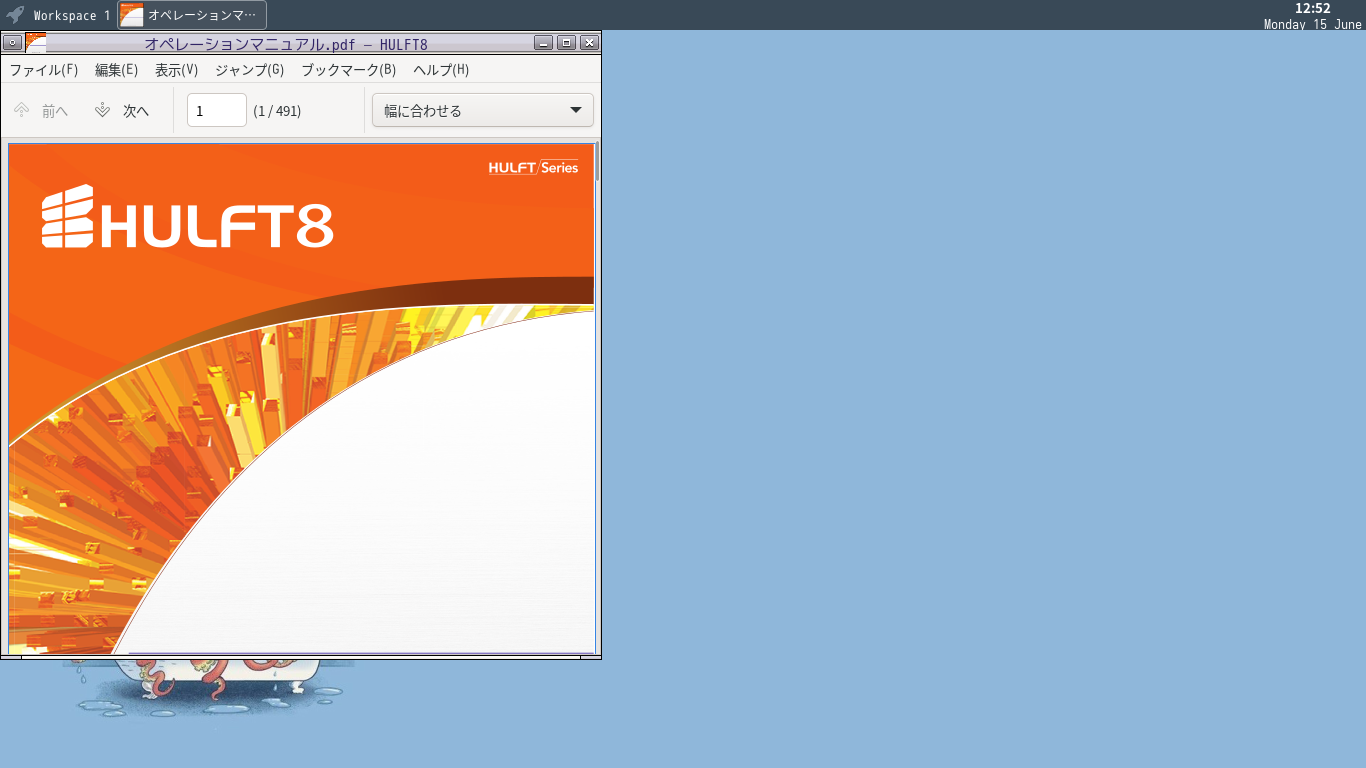Maximize the HULFT8 PDF viewer window

(566, 43)
